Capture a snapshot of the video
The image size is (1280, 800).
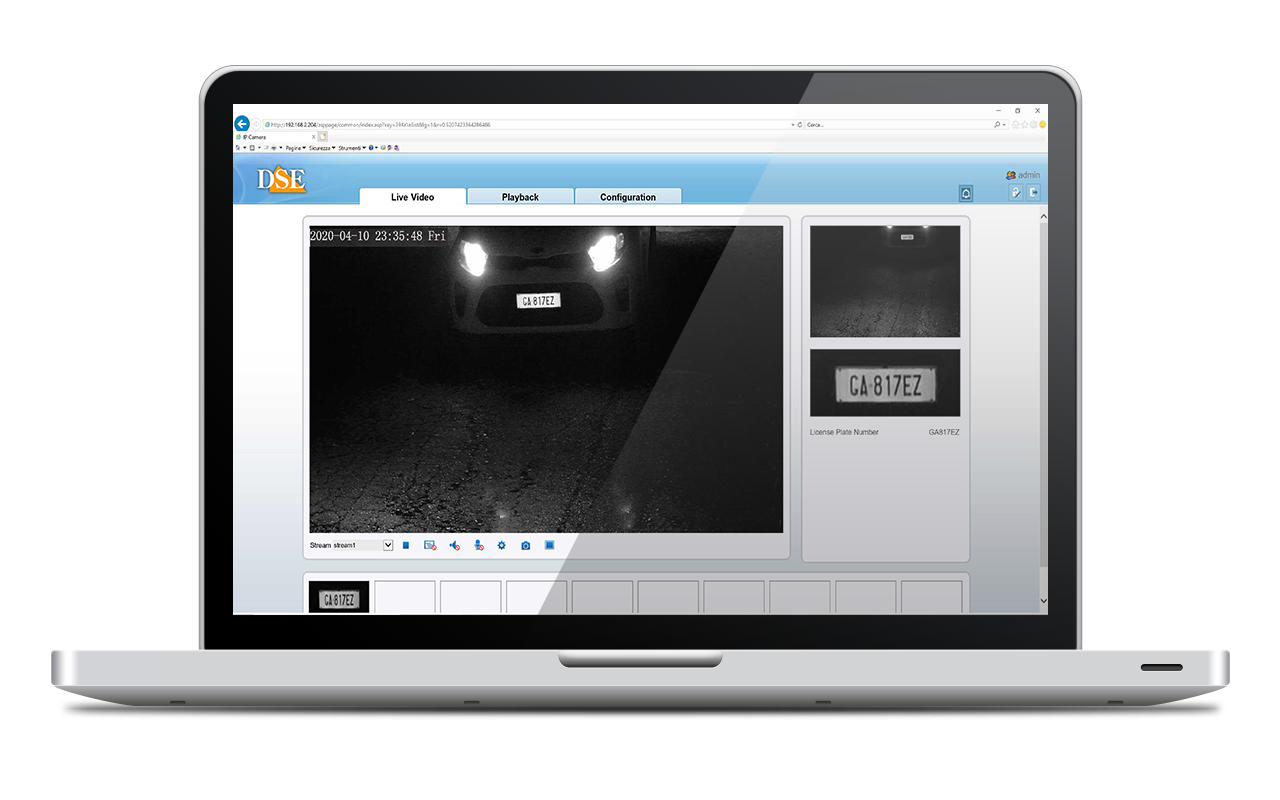525,545
